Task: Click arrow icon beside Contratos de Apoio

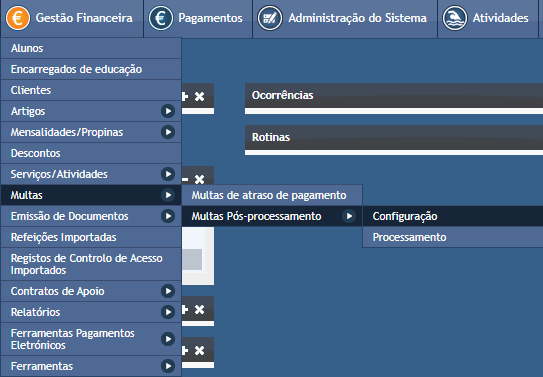Action: click(168, 291)
